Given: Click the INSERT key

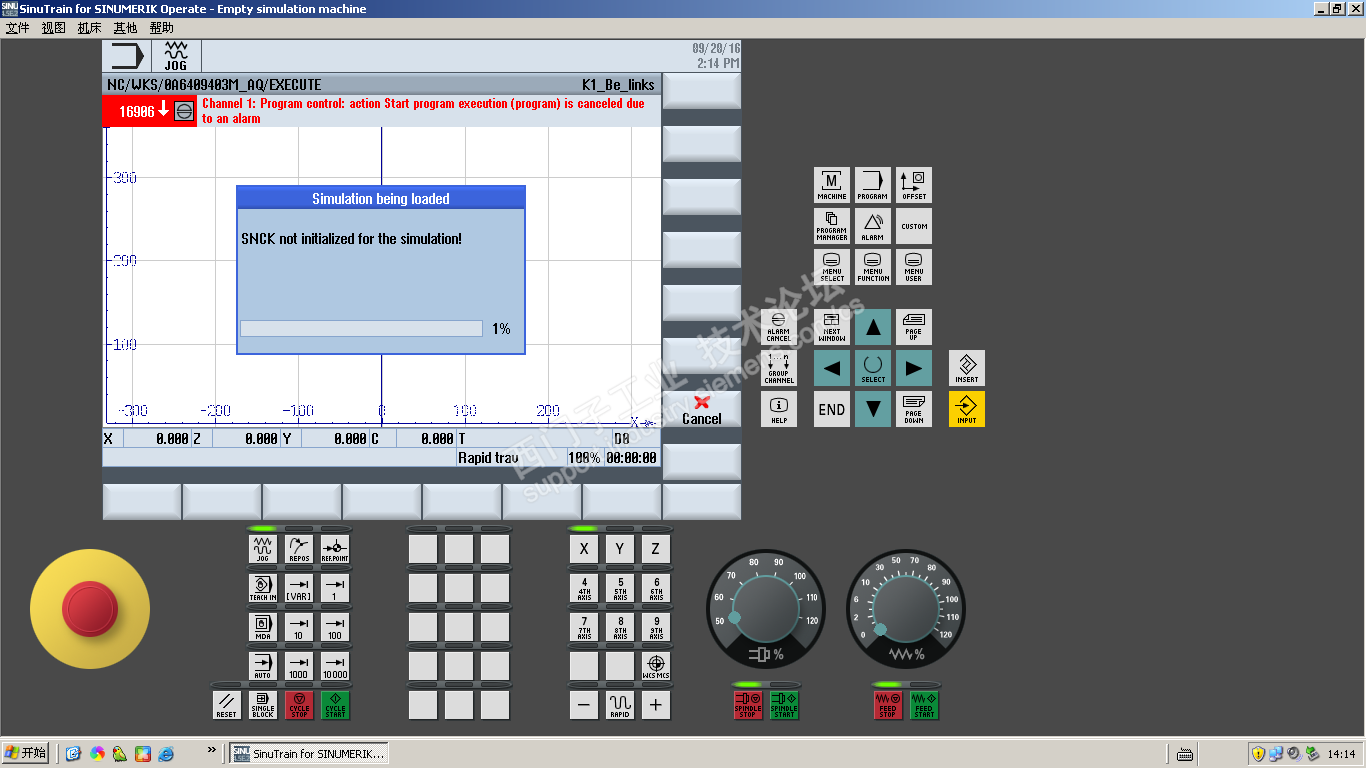Looking at the screenshot, I should coord(967,368).
